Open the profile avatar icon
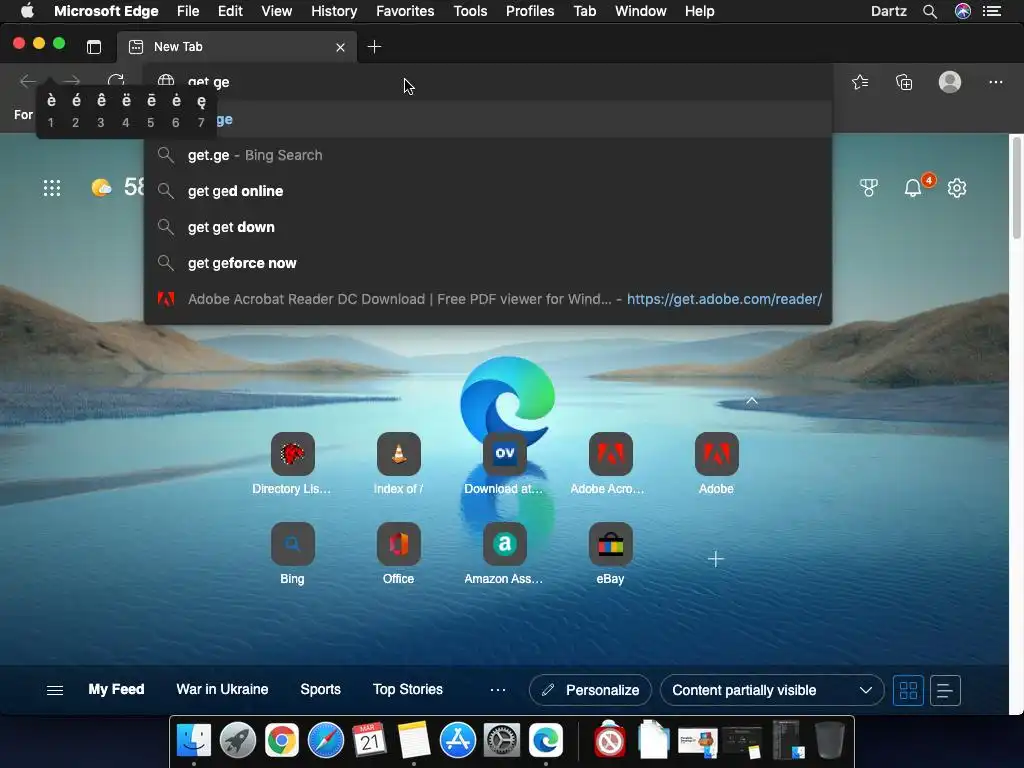 [950, 82]
